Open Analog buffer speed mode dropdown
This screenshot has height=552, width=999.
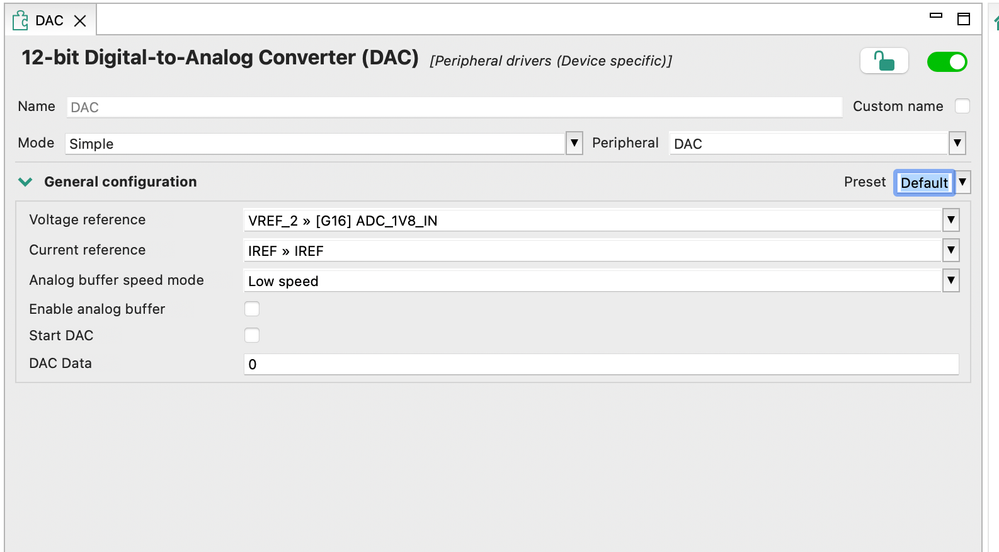(x=950, y=281)
